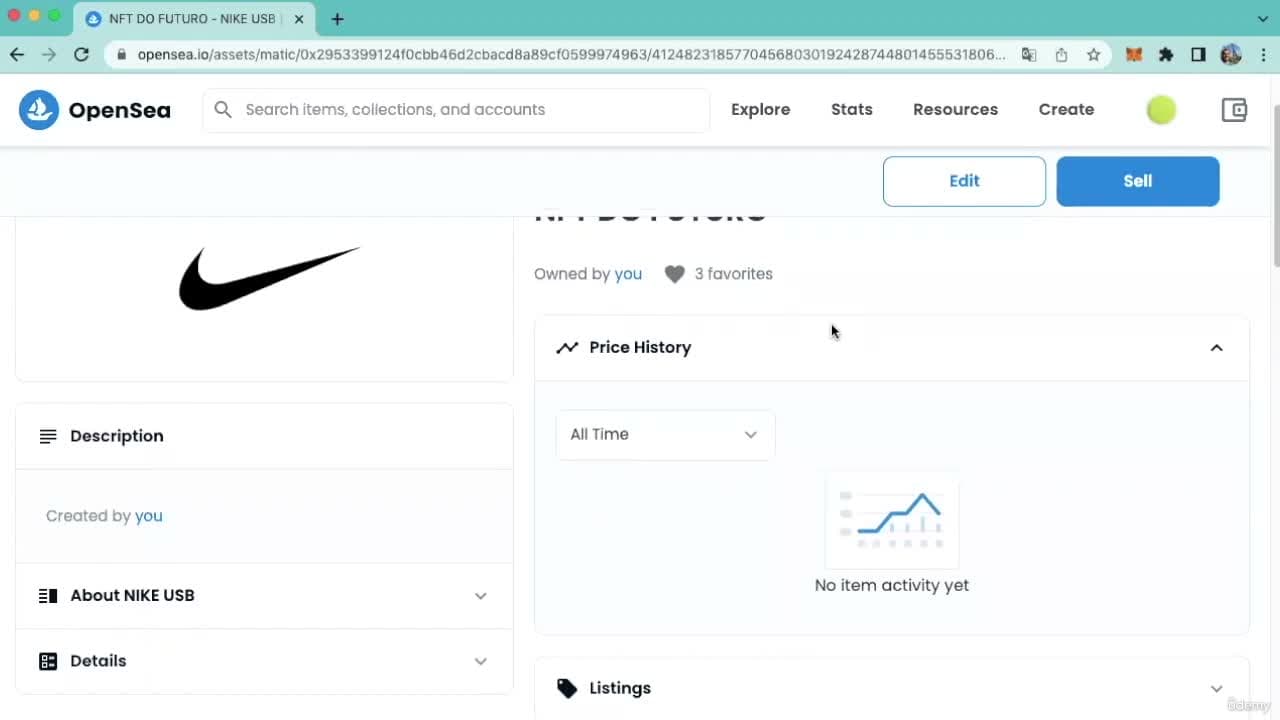Click the OpenSea wordmark
1280x720 pixels.
tap(119, 110)
